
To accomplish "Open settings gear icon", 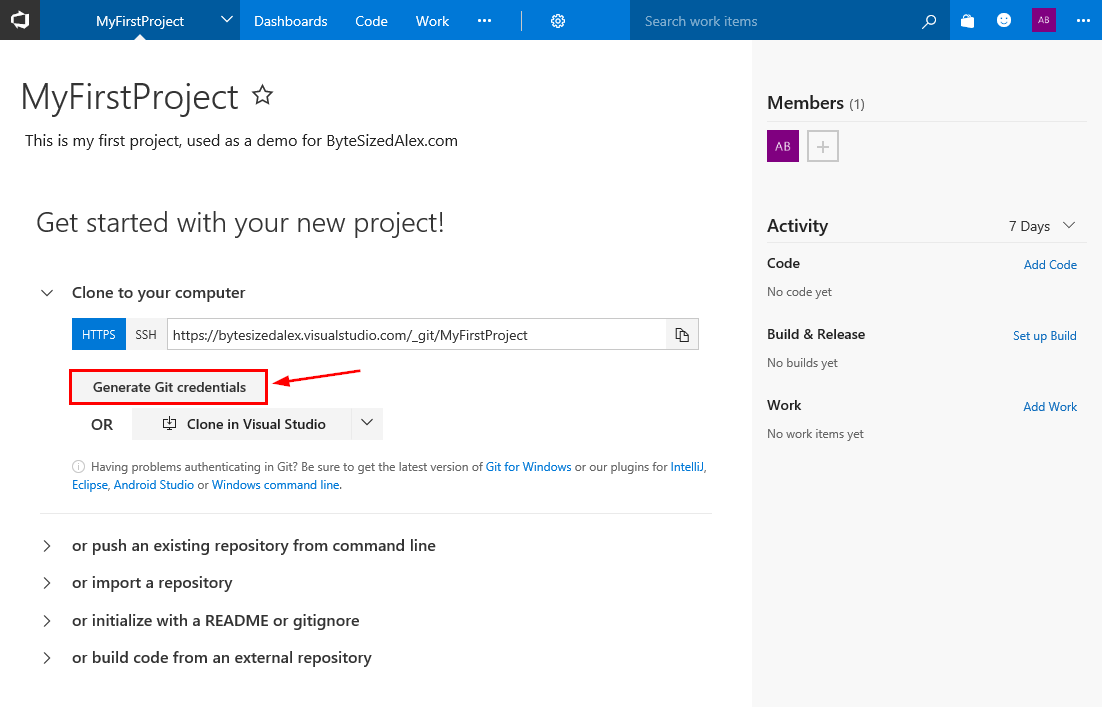I will click(558, 21).
